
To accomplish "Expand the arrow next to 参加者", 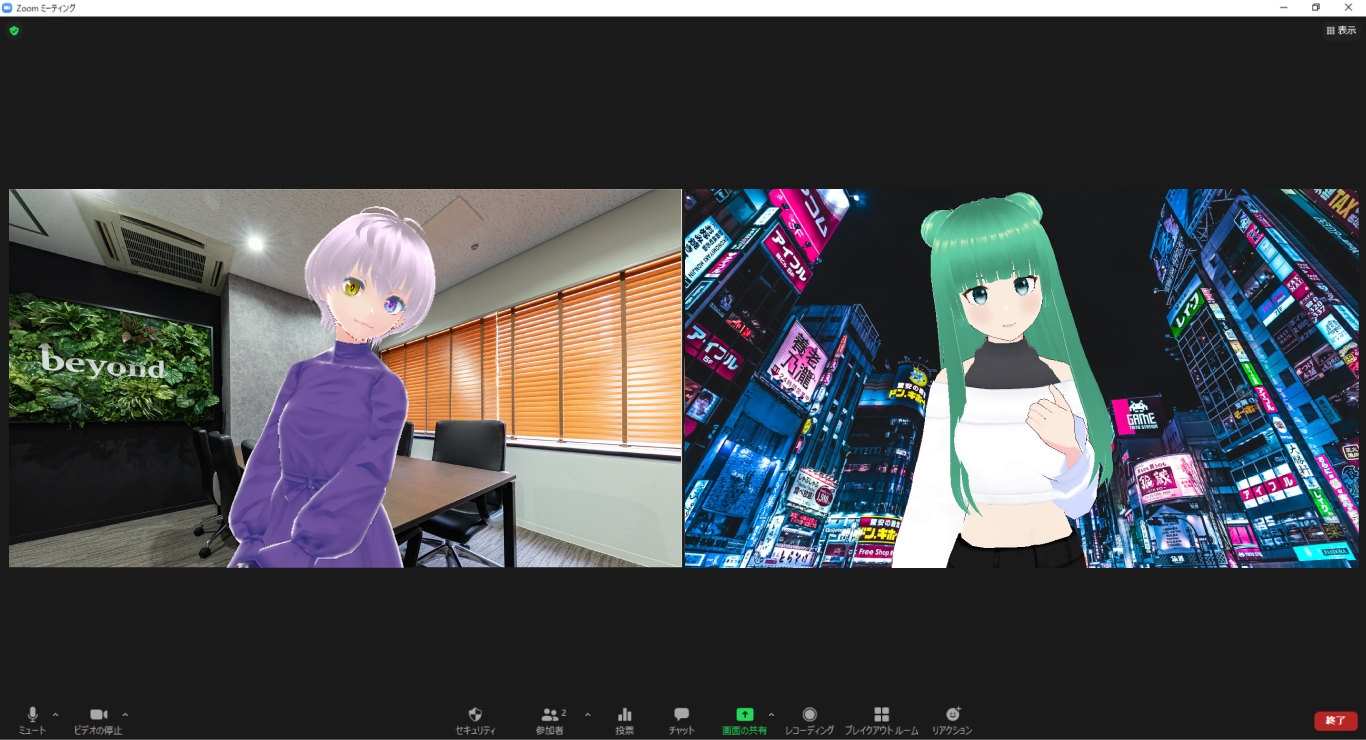I will 587,714.
